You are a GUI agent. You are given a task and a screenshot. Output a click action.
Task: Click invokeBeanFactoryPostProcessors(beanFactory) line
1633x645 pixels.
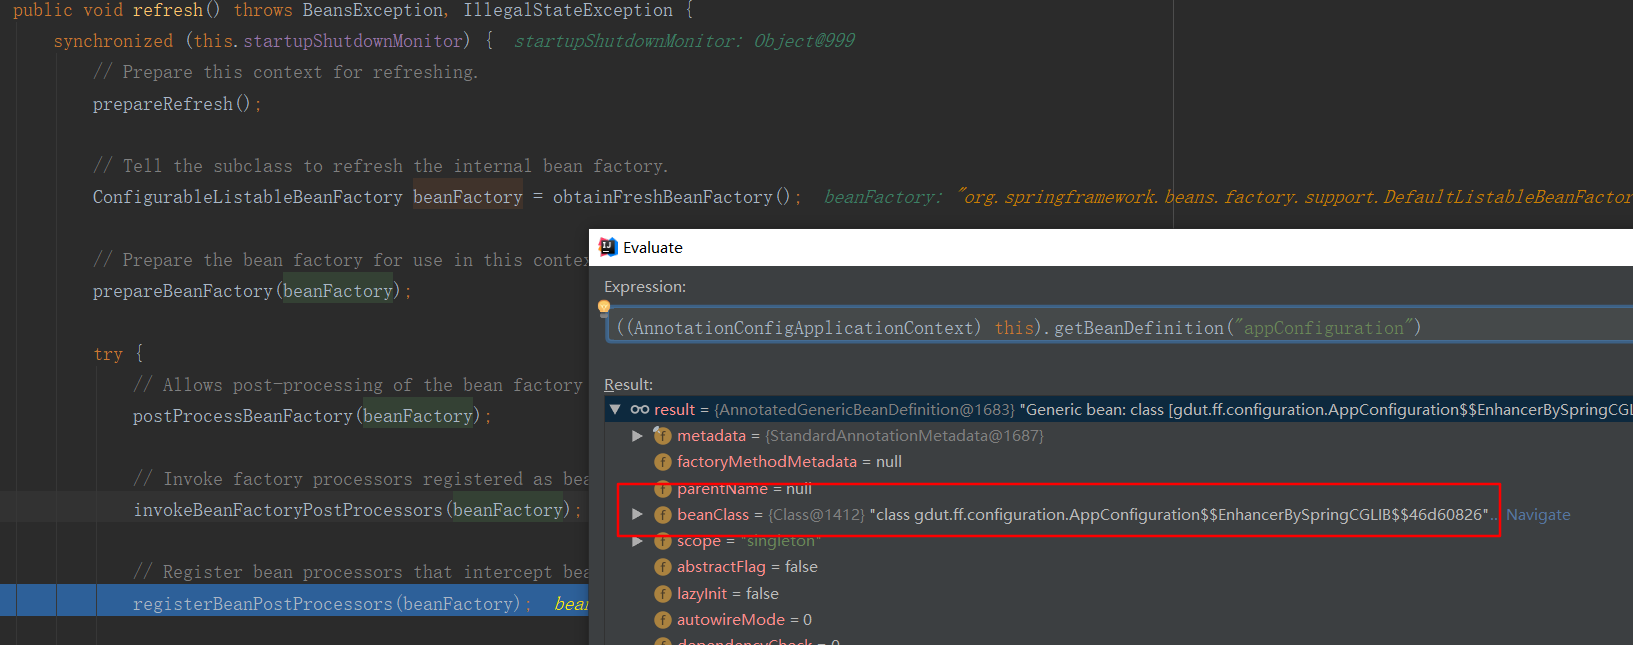pyautogui.click(x=357, y=510)
